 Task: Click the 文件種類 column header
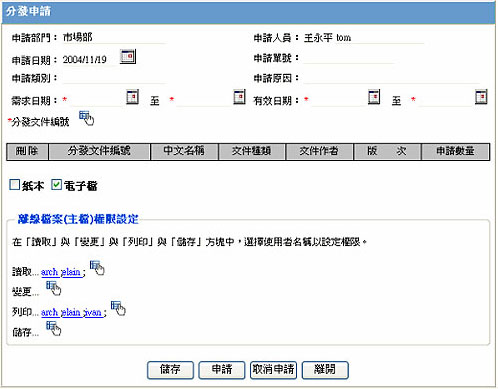tap(252, 152)
